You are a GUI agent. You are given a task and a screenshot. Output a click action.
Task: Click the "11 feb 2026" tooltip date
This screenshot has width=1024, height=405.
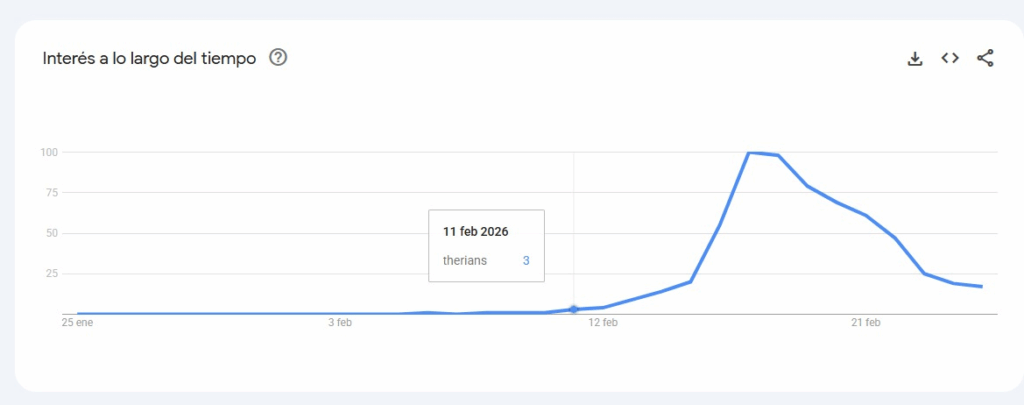[x=476, y=231]
